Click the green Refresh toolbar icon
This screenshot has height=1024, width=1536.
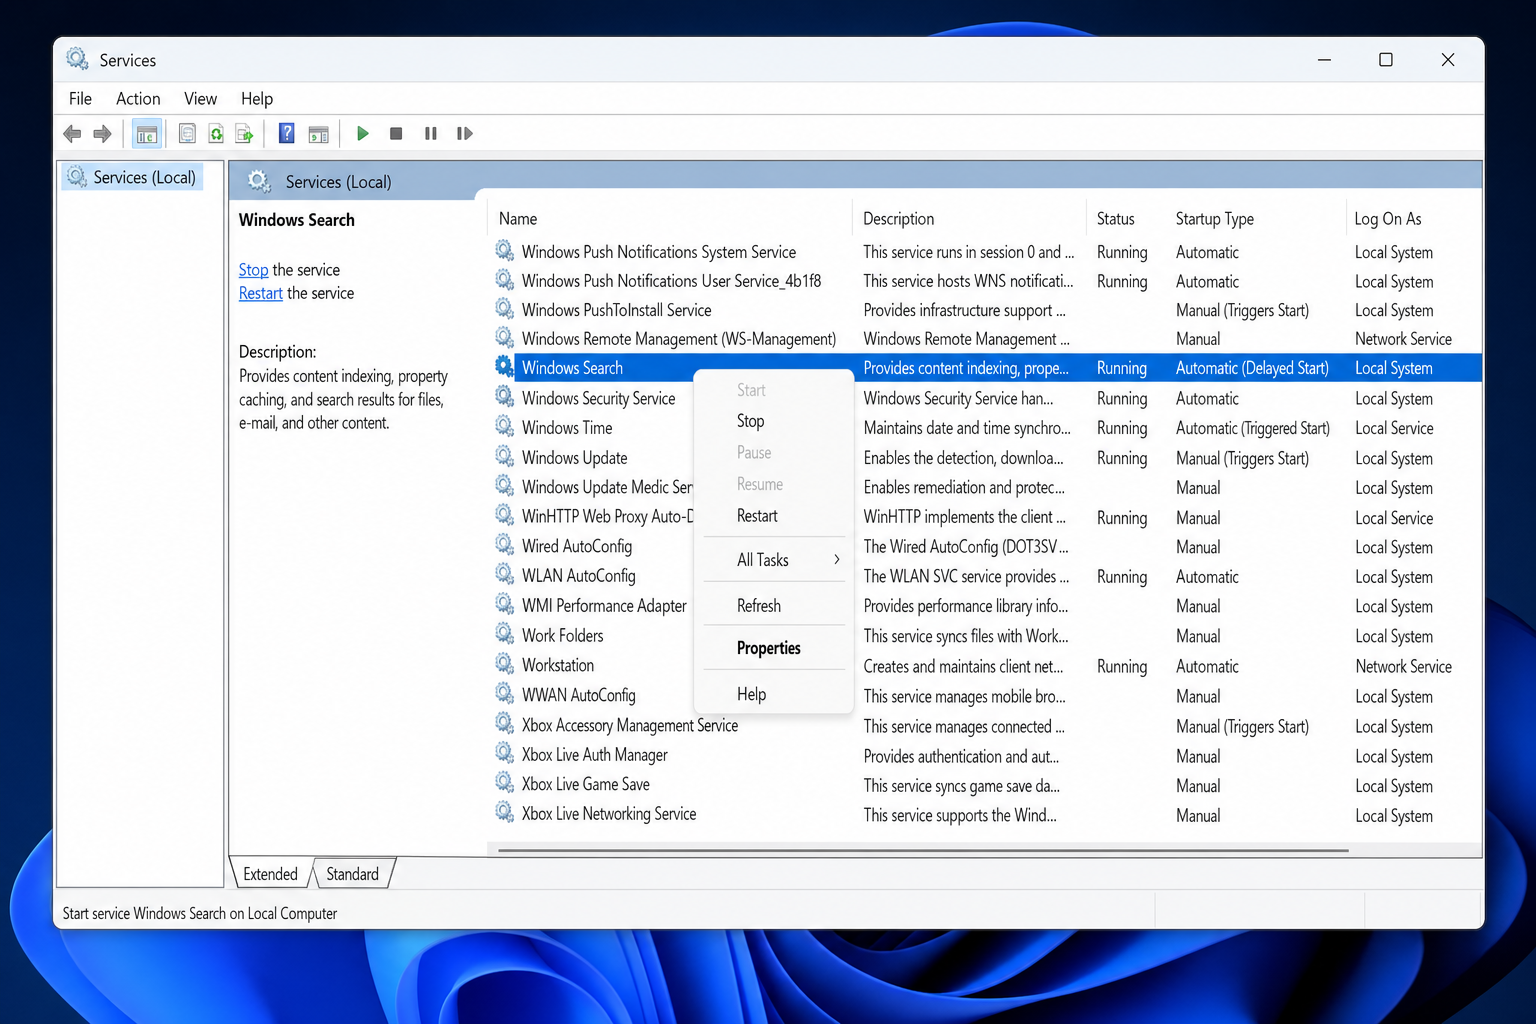pos(216,133)
